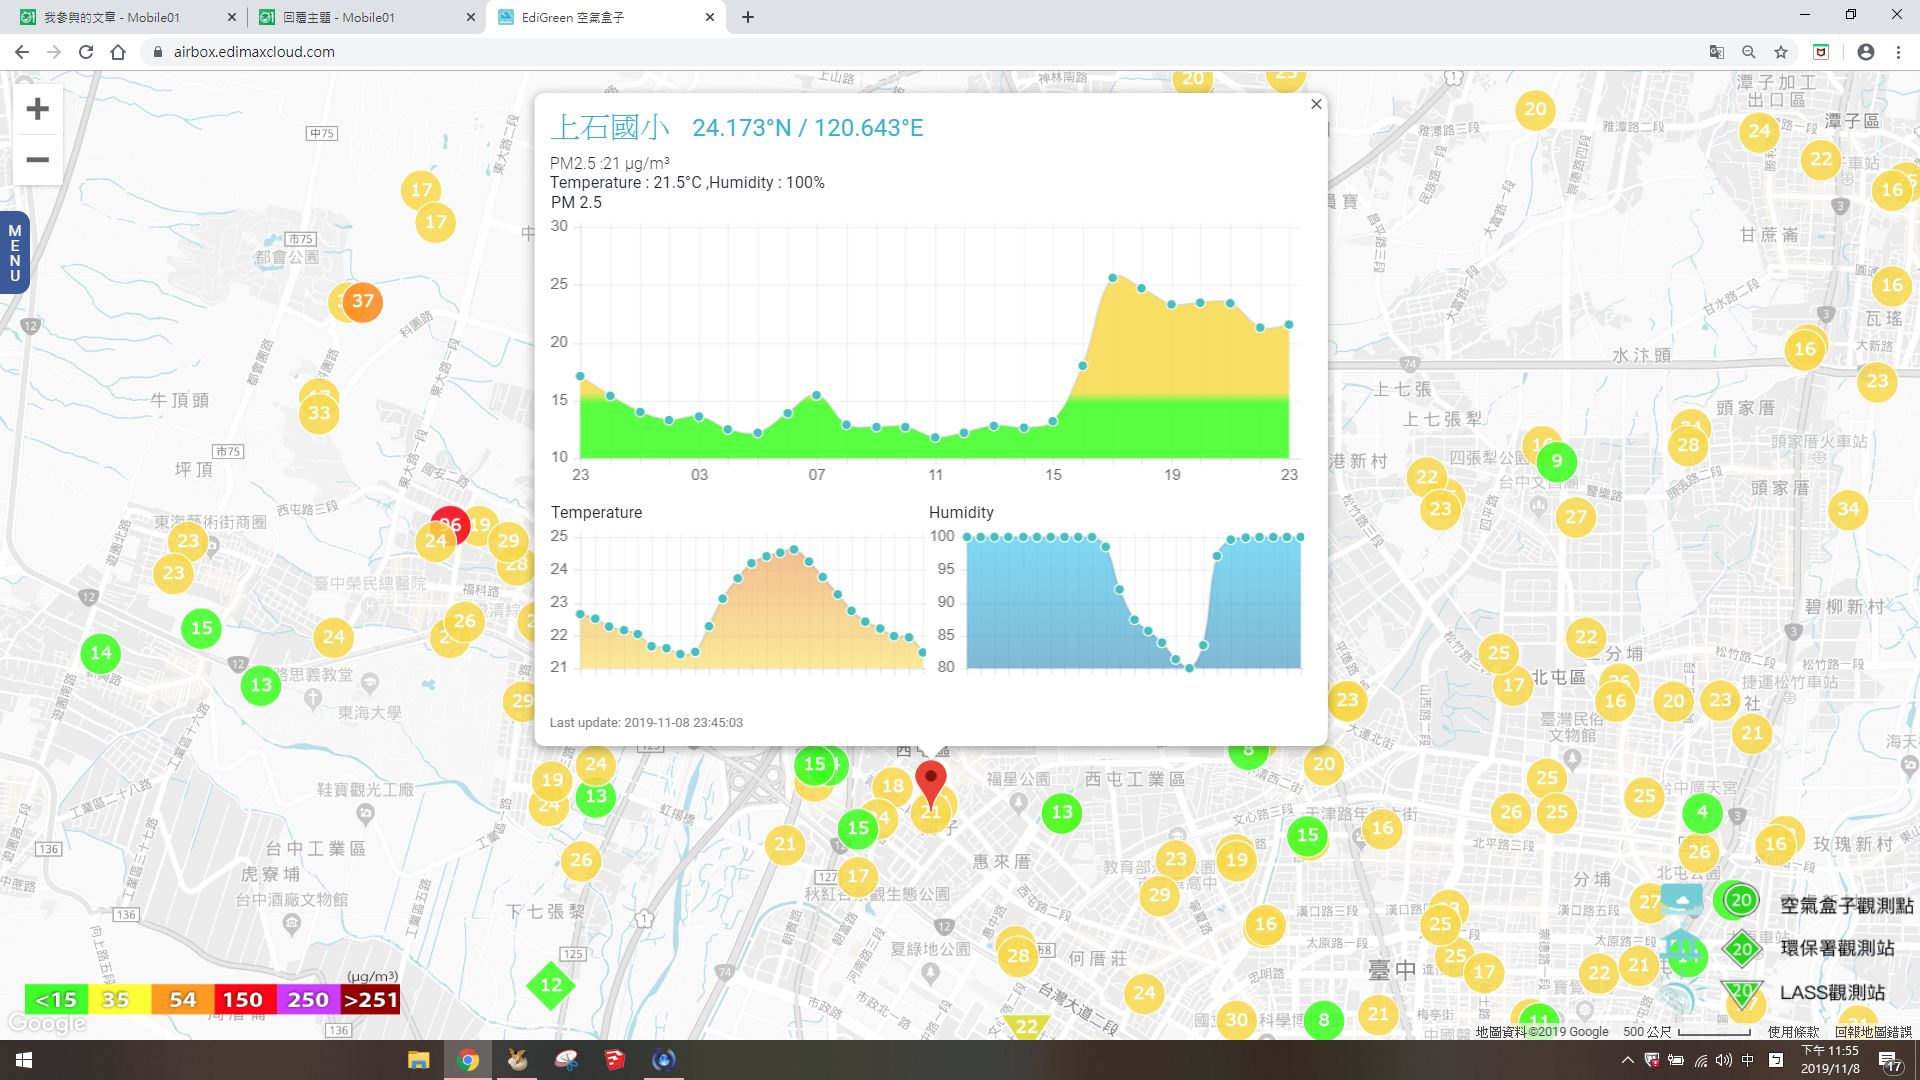Click the >251 dark red legend swatch
Screen dimensions: 1920x1080
coord(370,999)
